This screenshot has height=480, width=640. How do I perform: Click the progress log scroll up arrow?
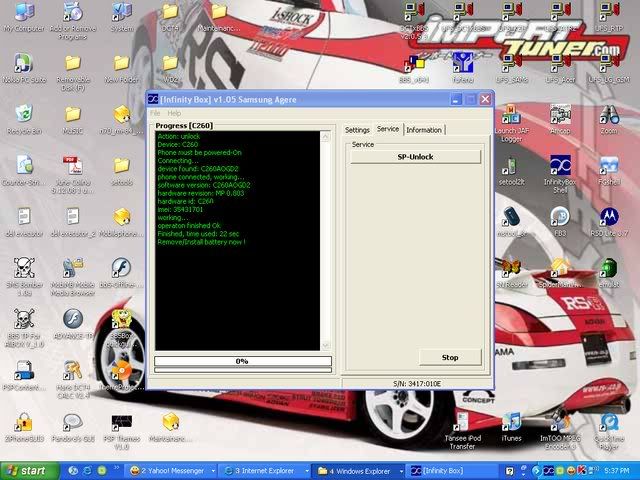(x=326, y=137)
